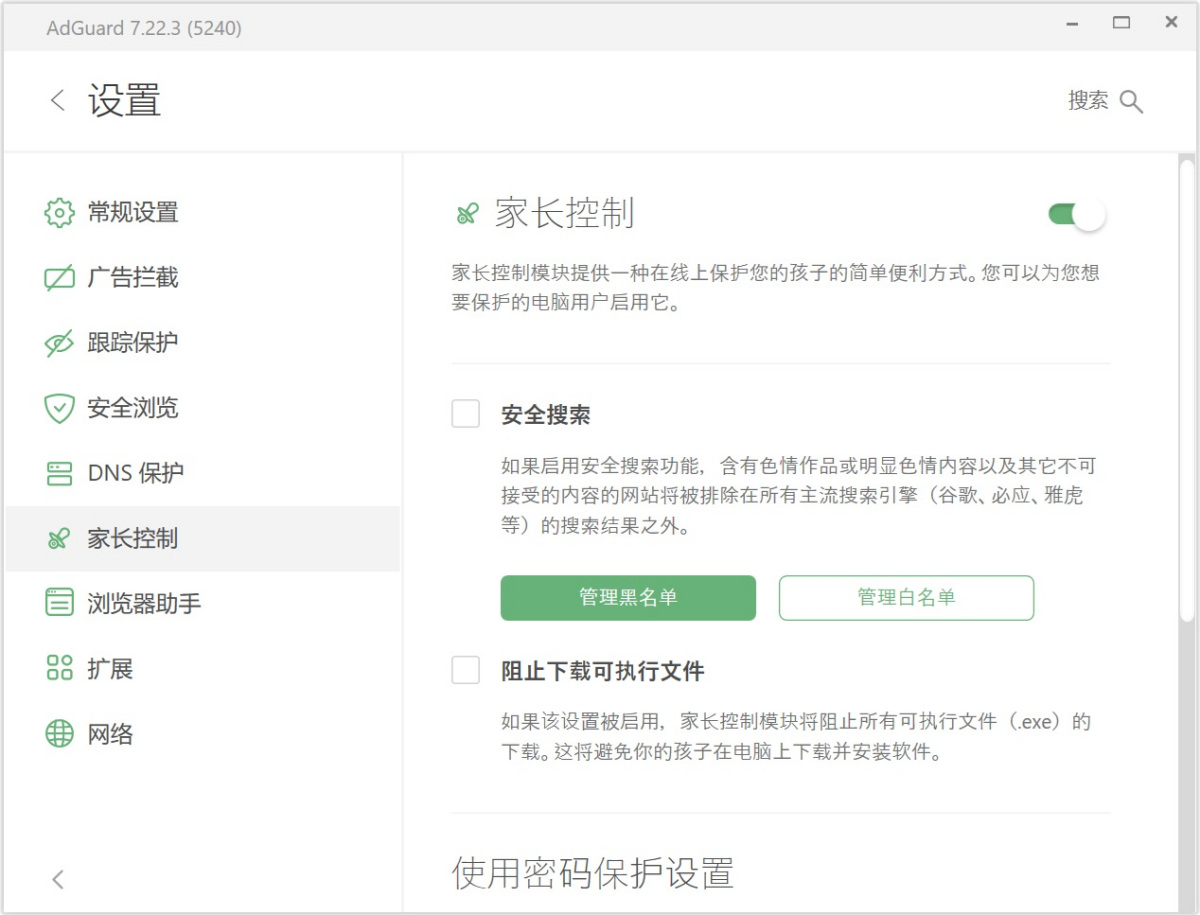Click the 浏览器助手 window icon
Image resolution: width=1200 pixels, height=915 pixels.
click(x=60, y=603)
